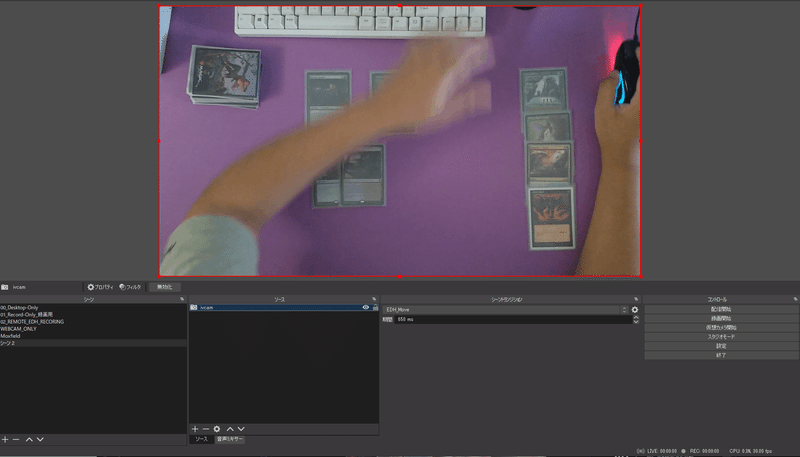Select the シーン 2 scene

pyautogui.click(x=93, y=343)
